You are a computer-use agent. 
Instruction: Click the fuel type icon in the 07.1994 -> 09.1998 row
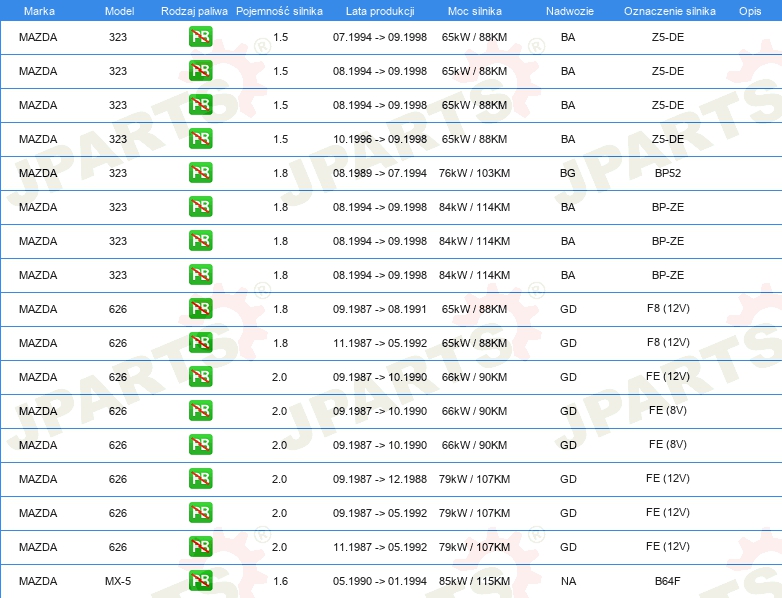(x=200, y=36)
